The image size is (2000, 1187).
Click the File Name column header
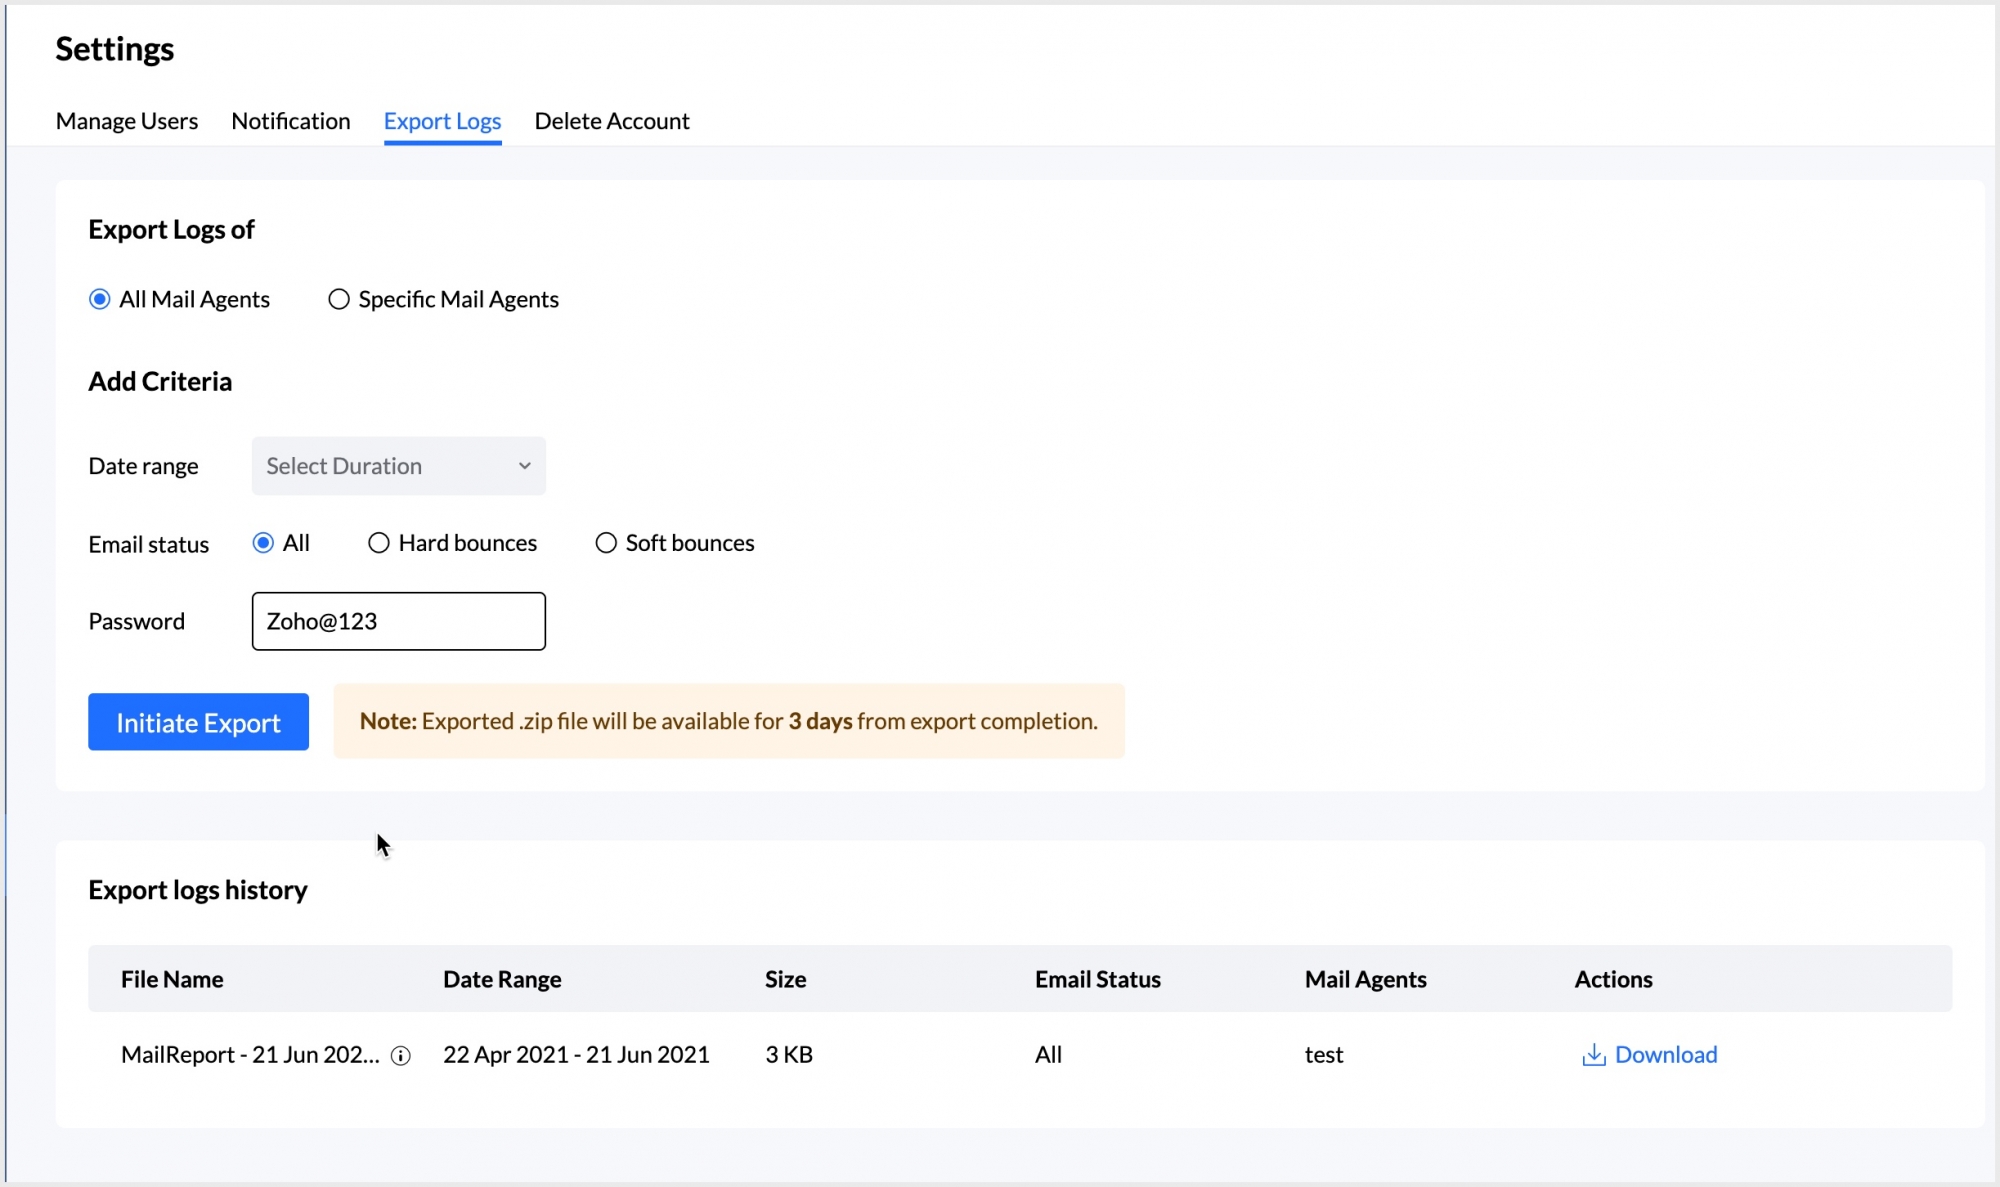tap(172, 979)
